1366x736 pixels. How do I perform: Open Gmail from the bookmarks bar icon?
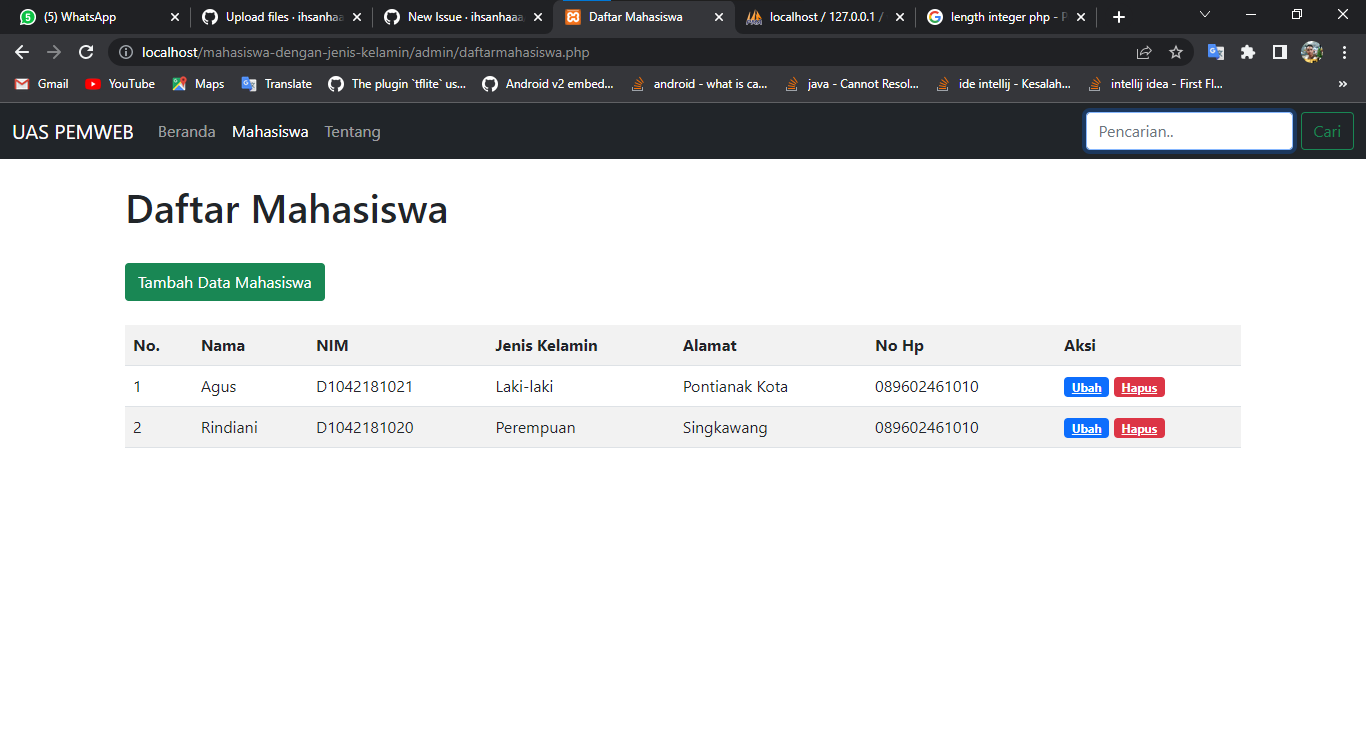[23, 84]
